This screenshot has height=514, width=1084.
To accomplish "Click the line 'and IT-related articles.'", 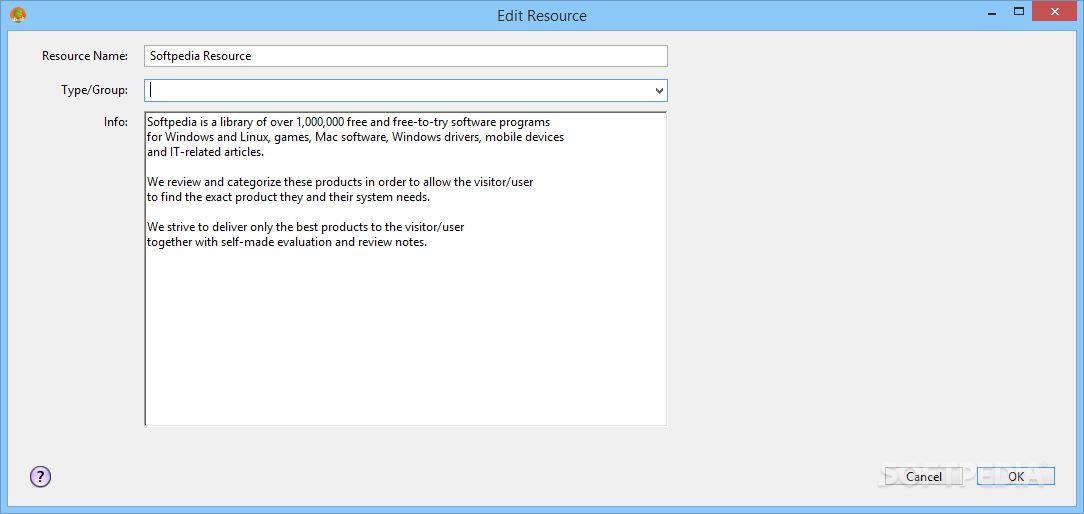I will pyautogui.click(x=205, y=152).
